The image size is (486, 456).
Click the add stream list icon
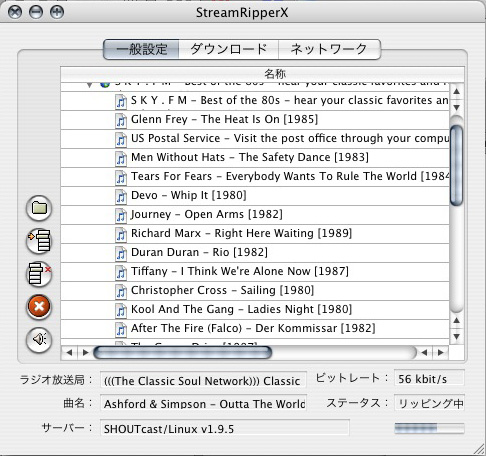point(39,241)
